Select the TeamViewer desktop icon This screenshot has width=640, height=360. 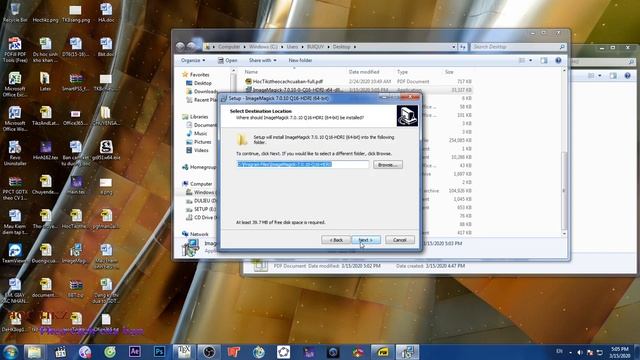coord(15,253)
